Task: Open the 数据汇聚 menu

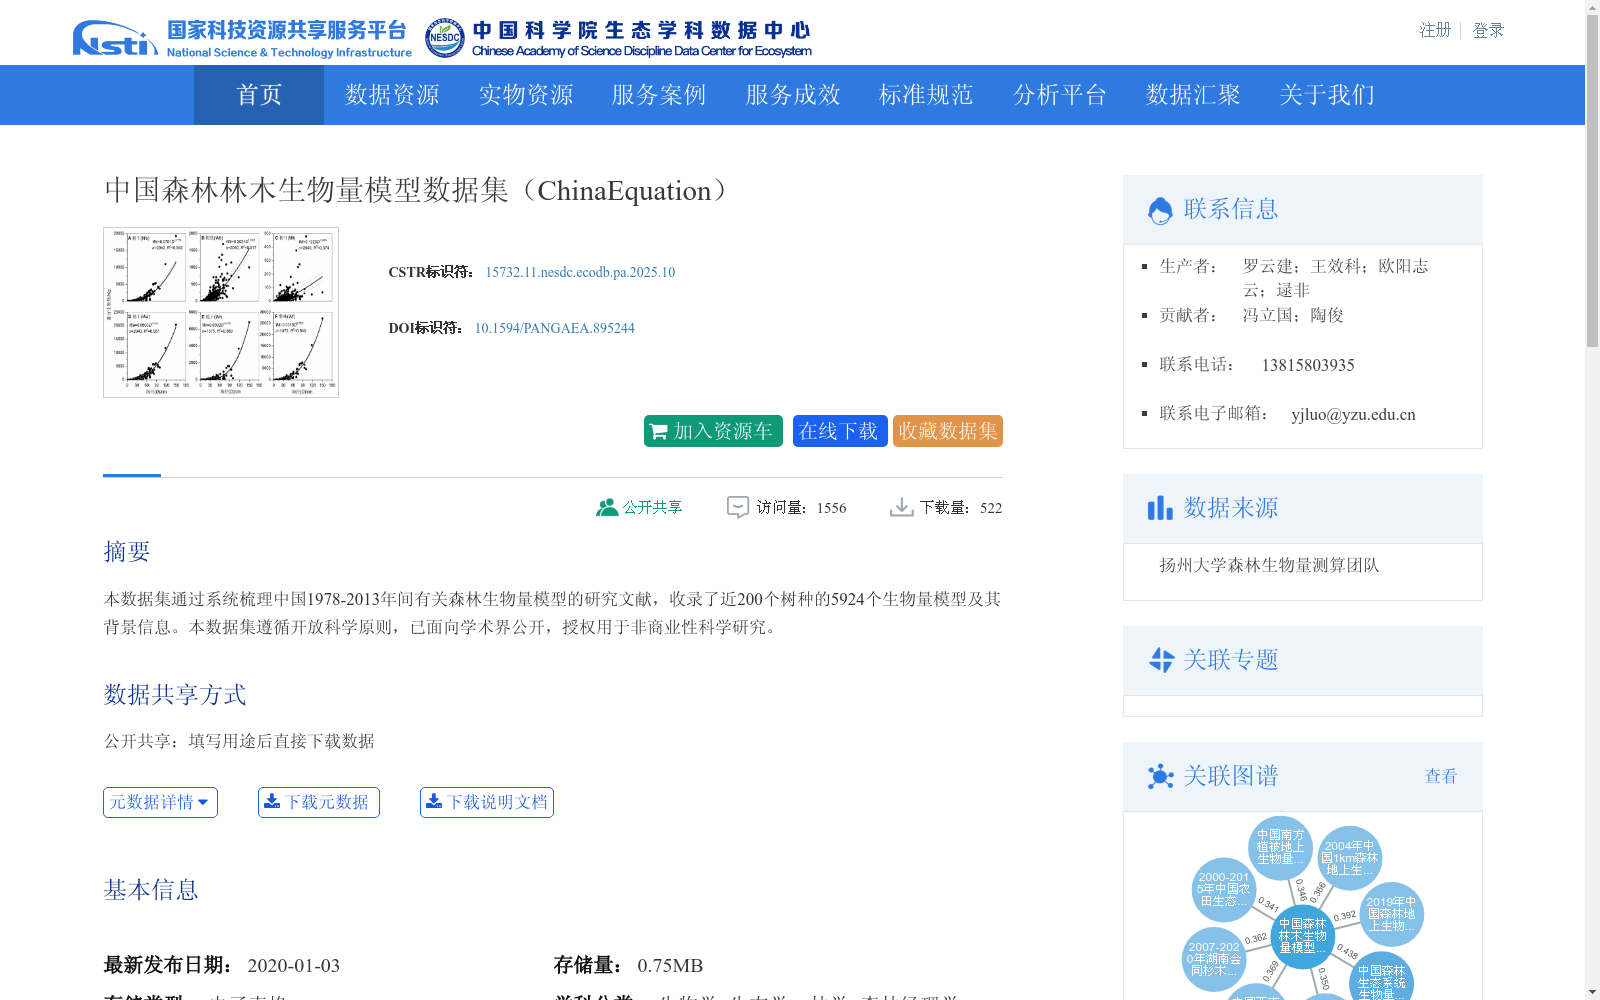Action: [x=1193, y=95]
